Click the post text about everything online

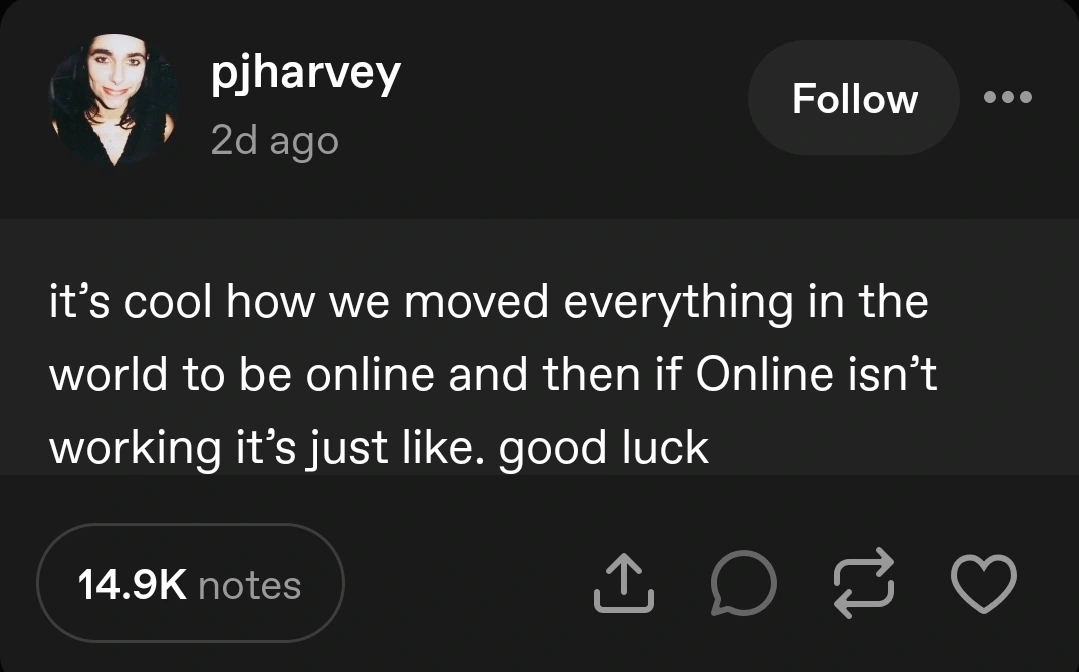point(490,375)
